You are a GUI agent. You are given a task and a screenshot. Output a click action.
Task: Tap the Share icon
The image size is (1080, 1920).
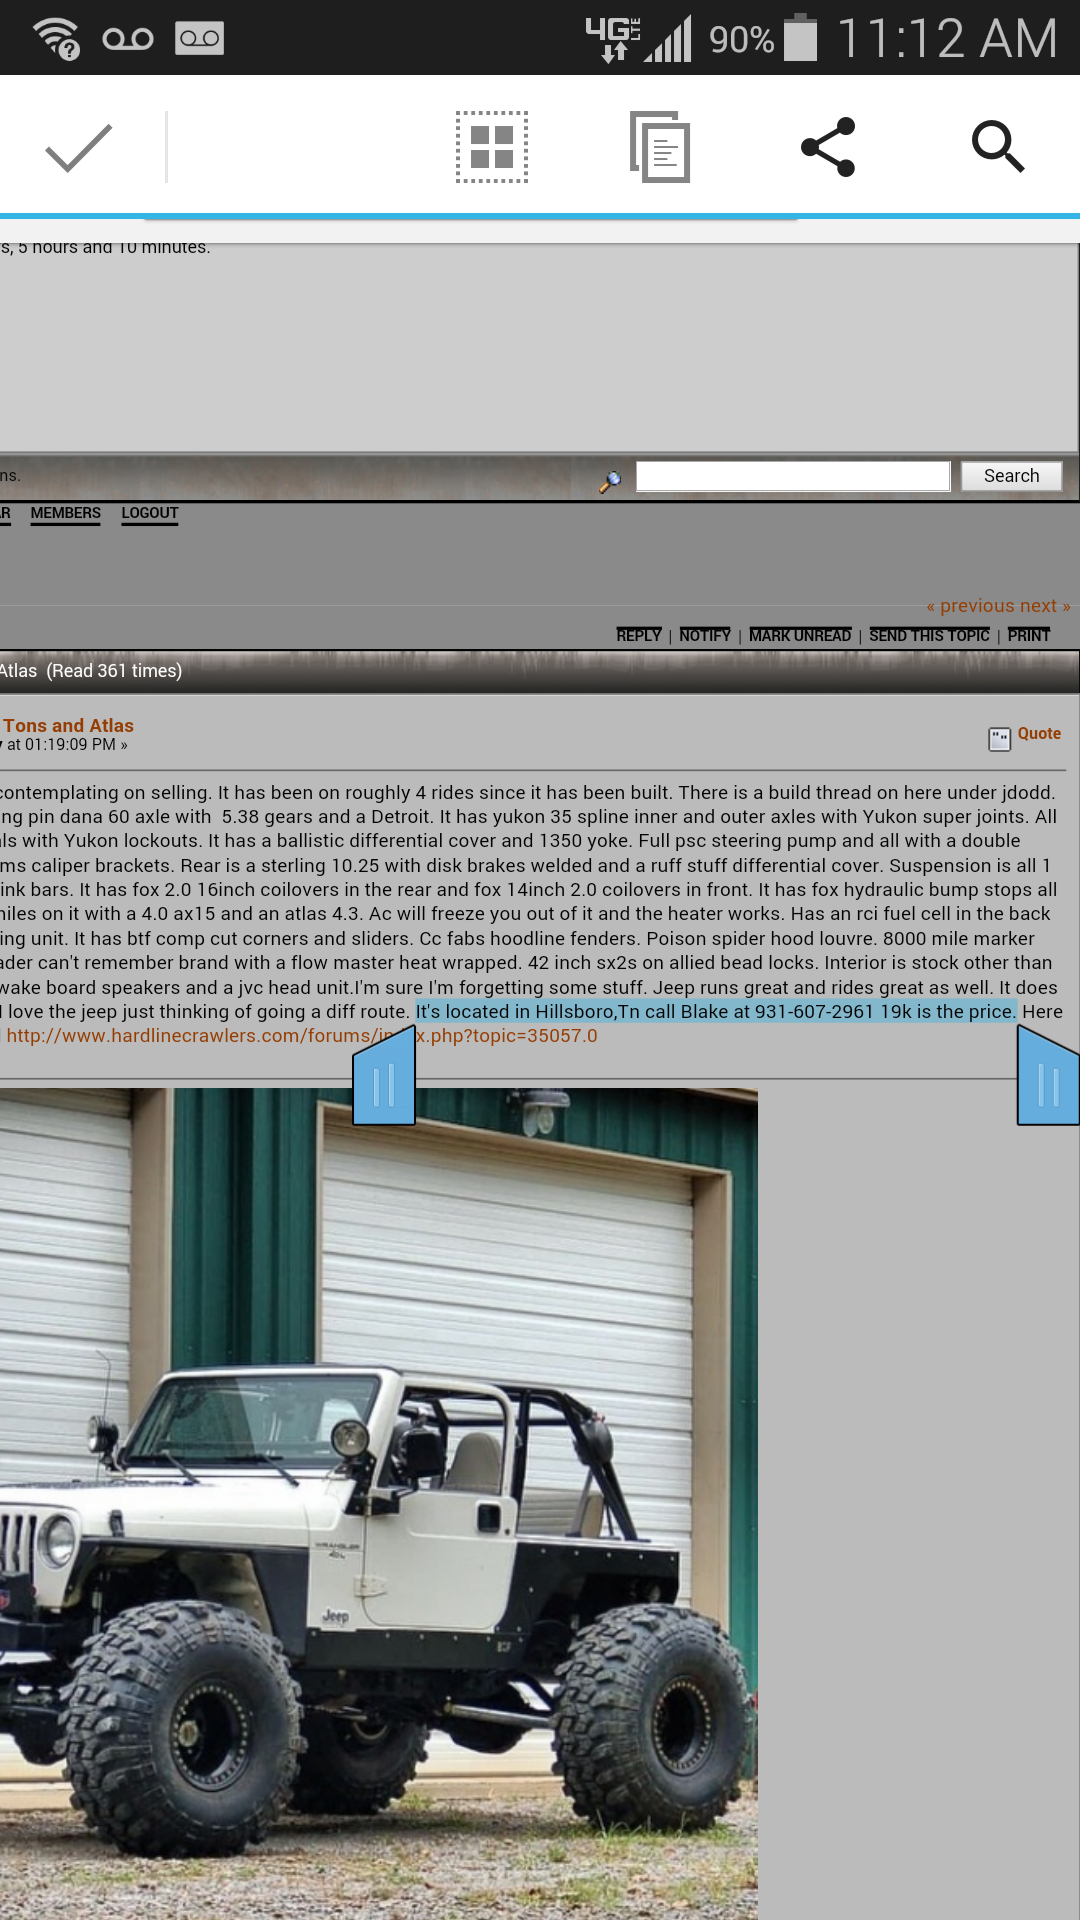pyautogui.click(x=828, y=148)
